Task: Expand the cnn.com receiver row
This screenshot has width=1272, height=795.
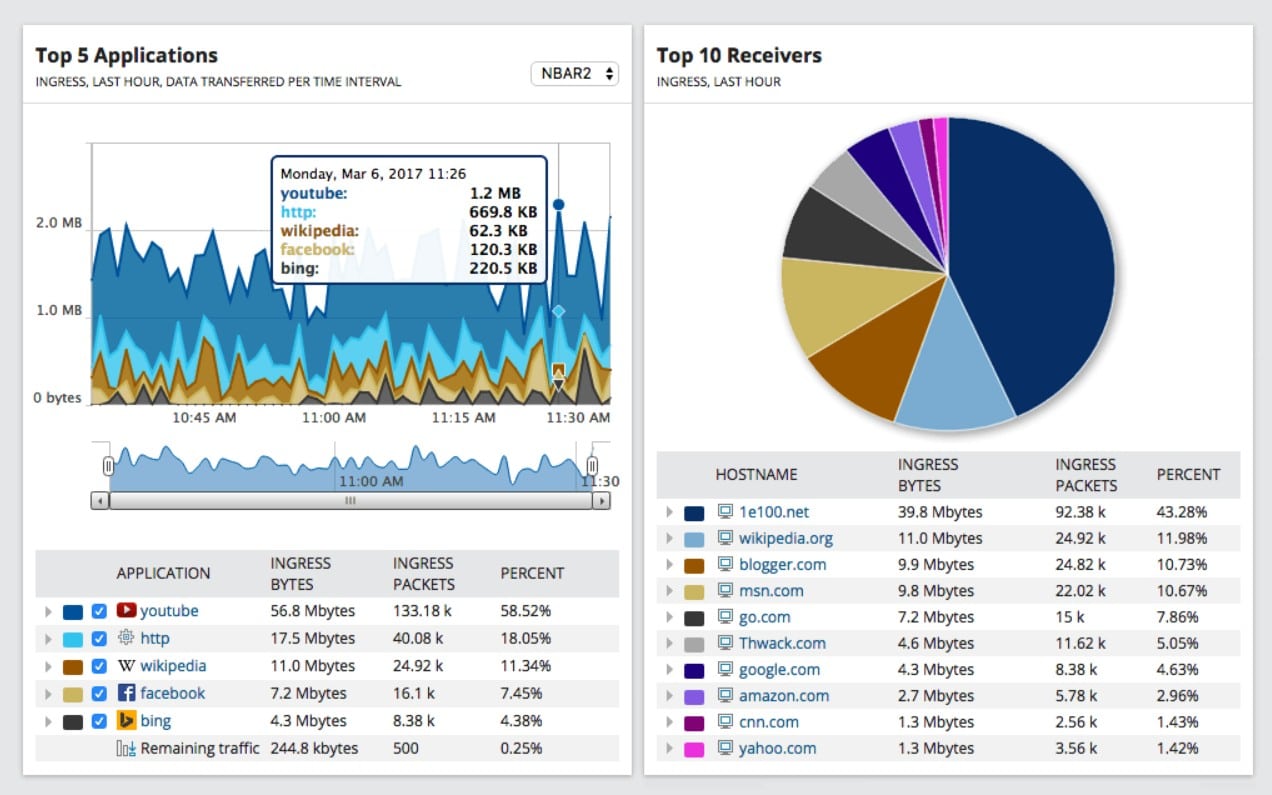Action: click(669, 722)
